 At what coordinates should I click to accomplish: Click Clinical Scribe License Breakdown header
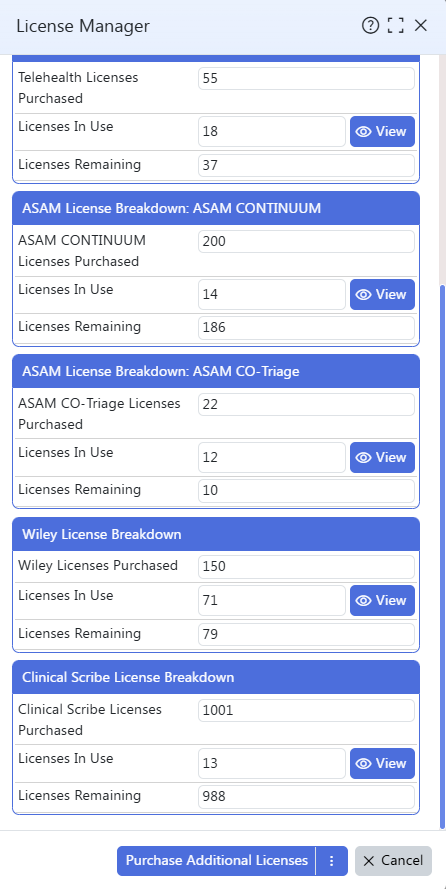tap(216, 678)
